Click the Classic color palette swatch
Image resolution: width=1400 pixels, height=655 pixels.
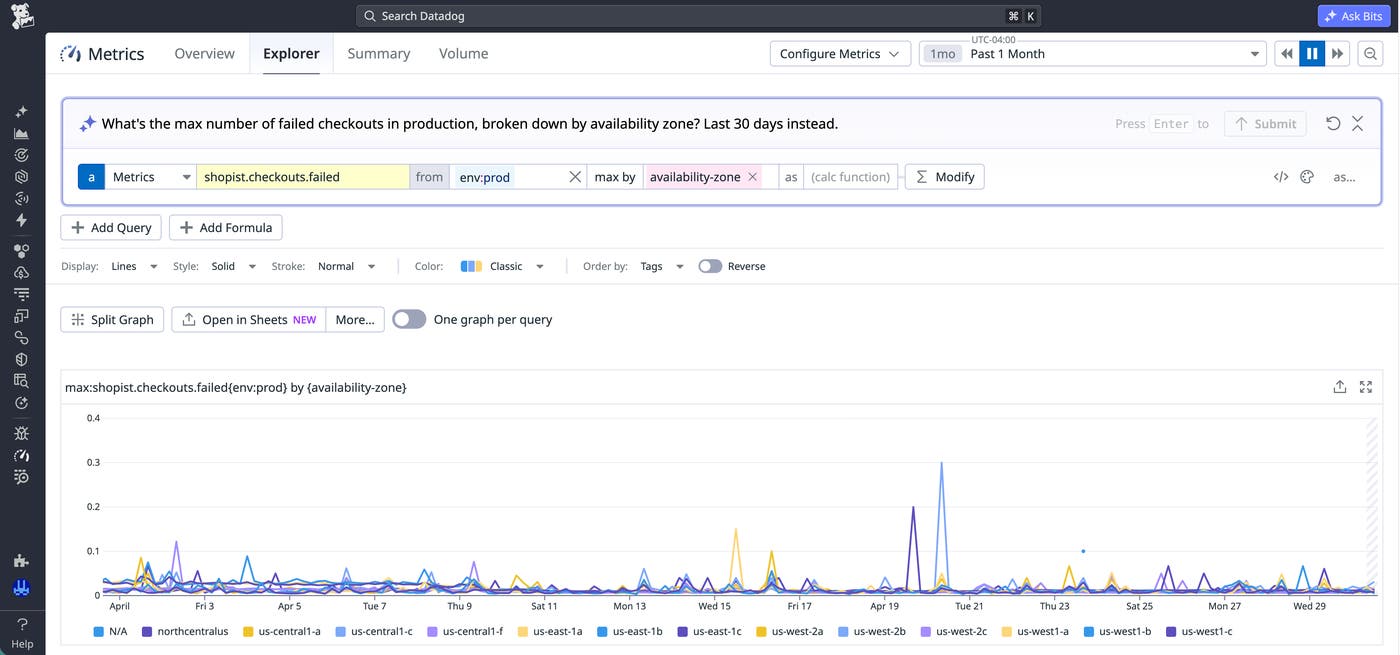471,266
